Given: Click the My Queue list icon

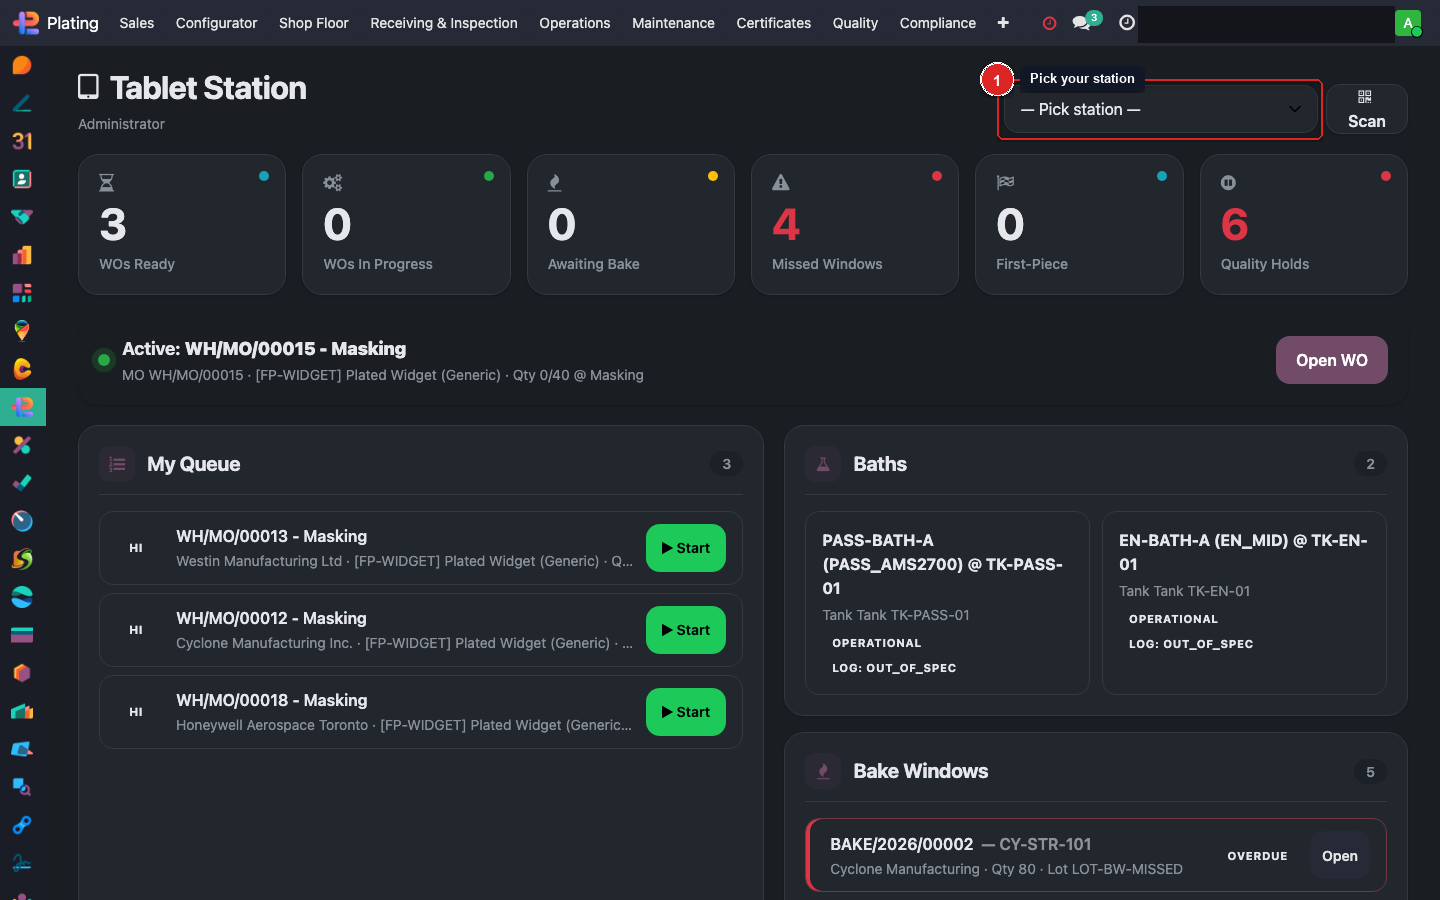Looking at the screenshot, I should (x=117, y=464).
